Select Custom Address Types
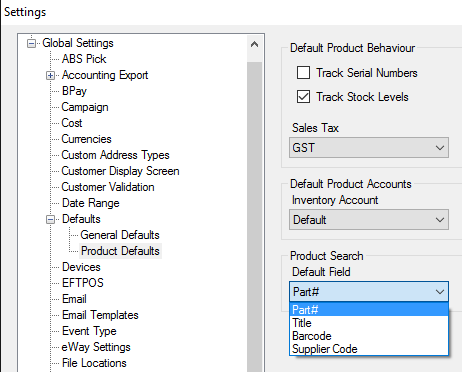Viewport: 462px width, 372px height. click(115, 155)
